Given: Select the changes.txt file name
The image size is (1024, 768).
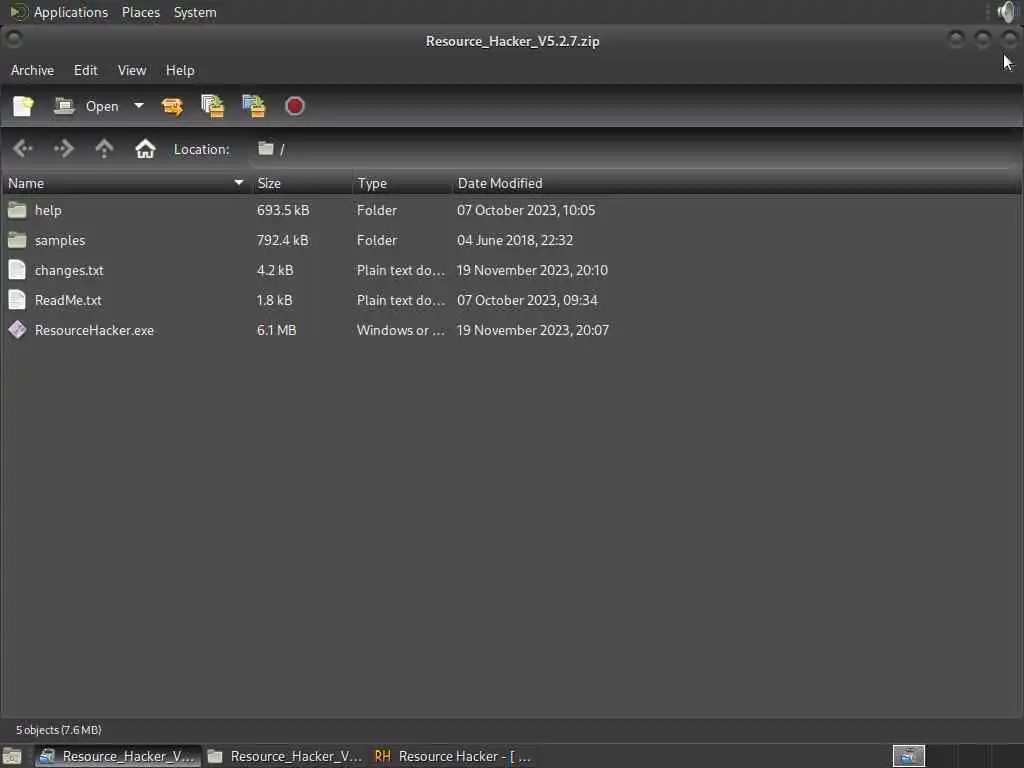Looking at the screenshot, I should click(x=69, y=270).
